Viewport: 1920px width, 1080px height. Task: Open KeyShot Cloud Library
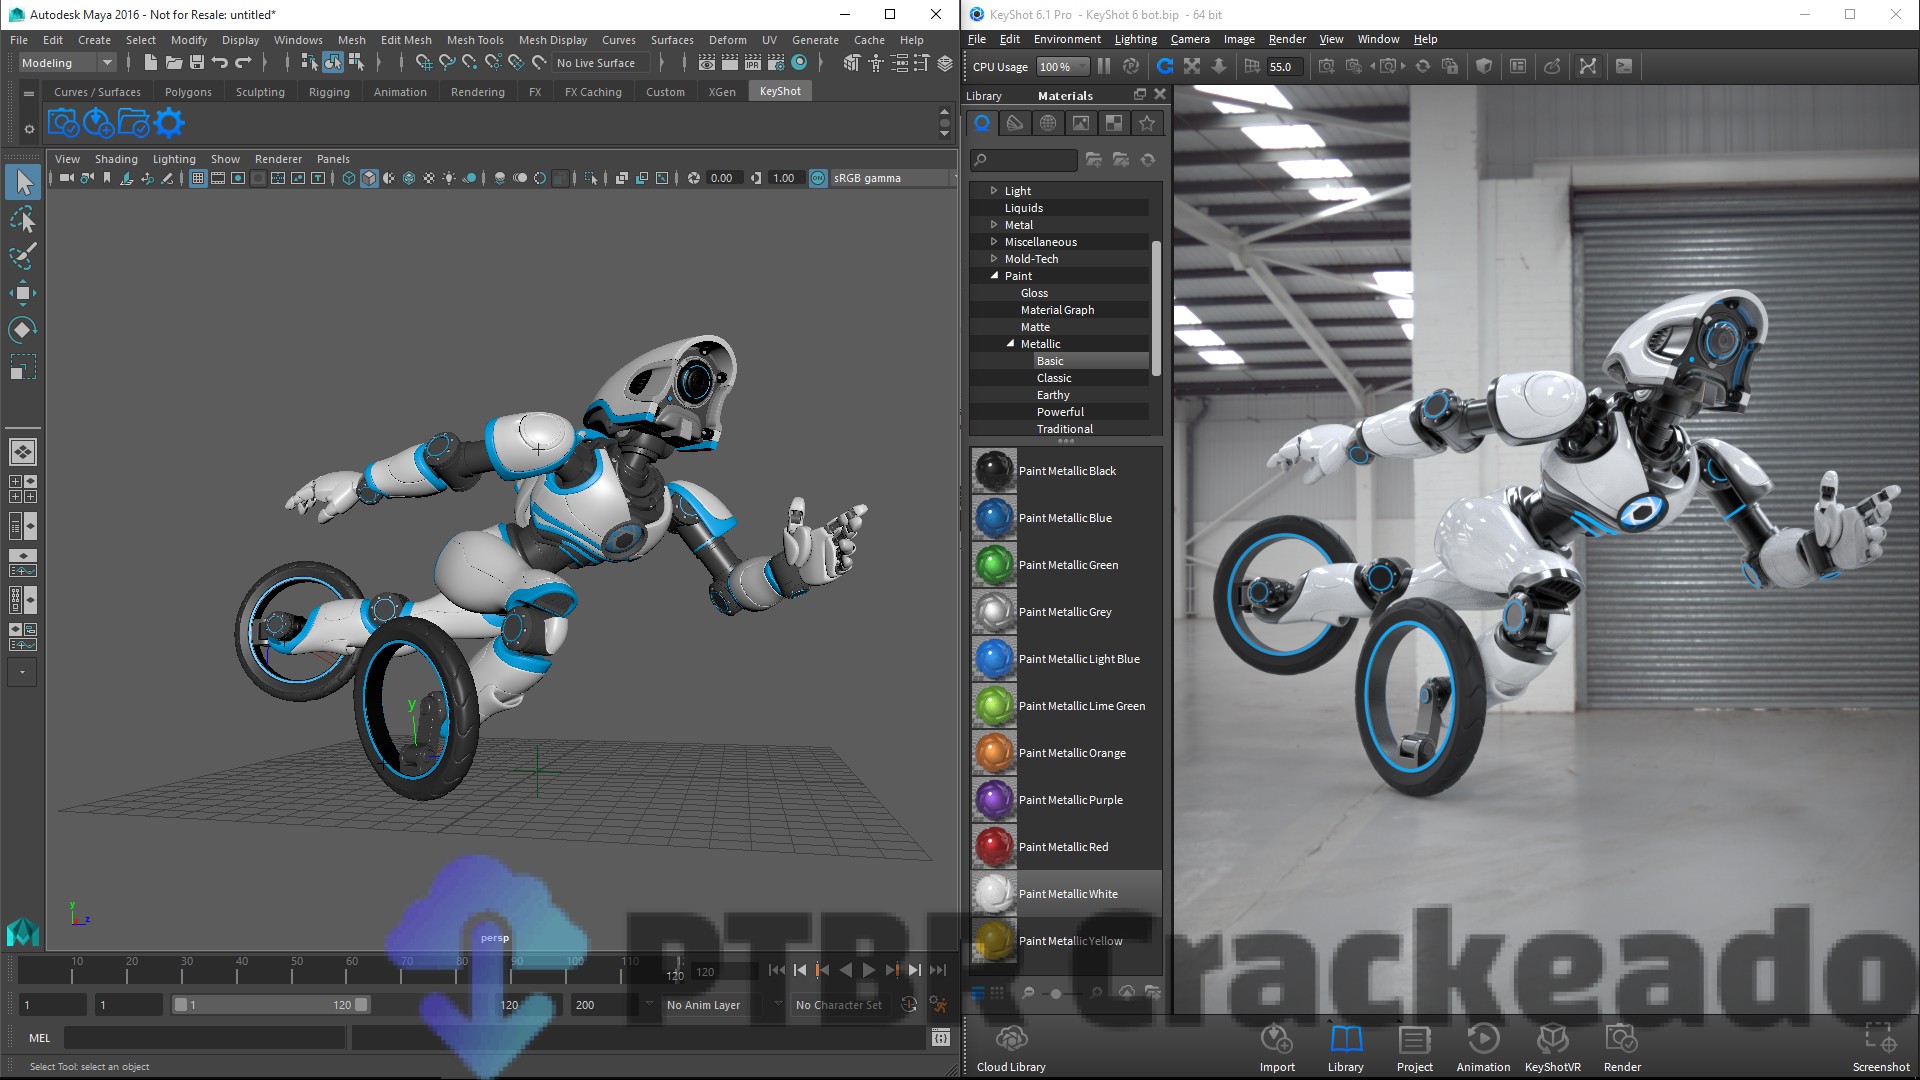click(x=1011, y=1048)
